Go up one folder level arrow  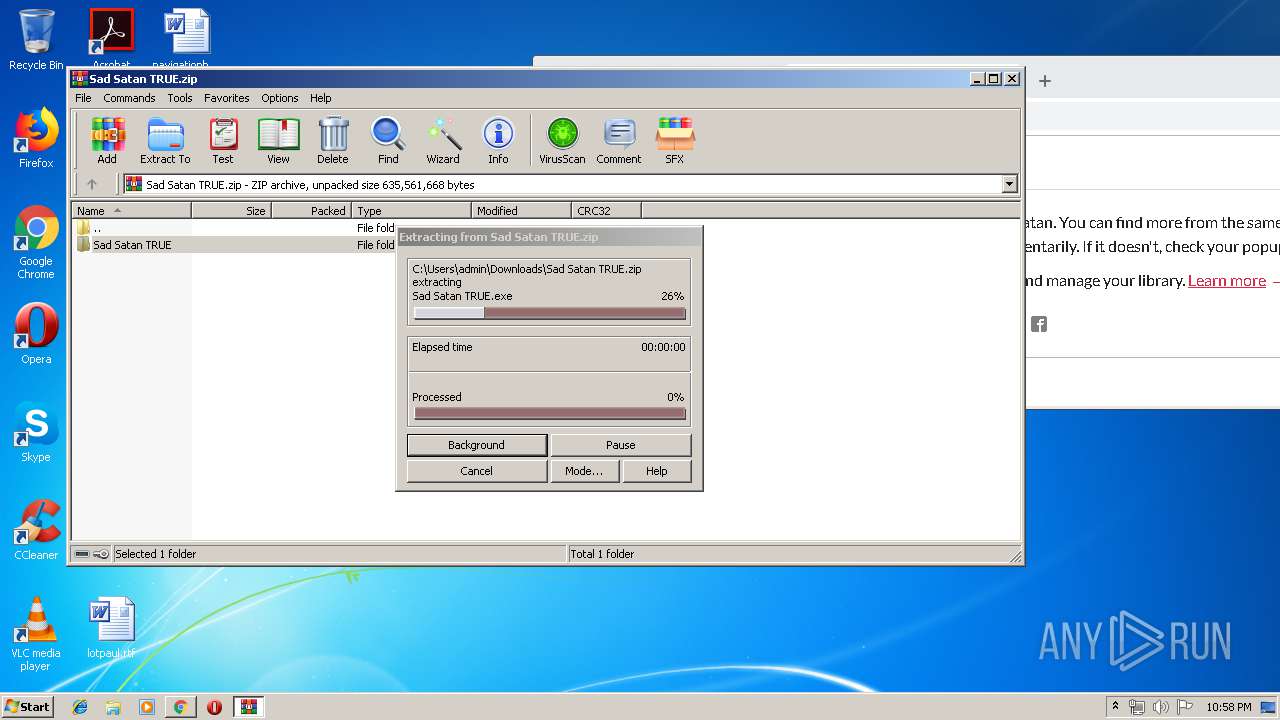pyautogui.click(x=92, y=184)
